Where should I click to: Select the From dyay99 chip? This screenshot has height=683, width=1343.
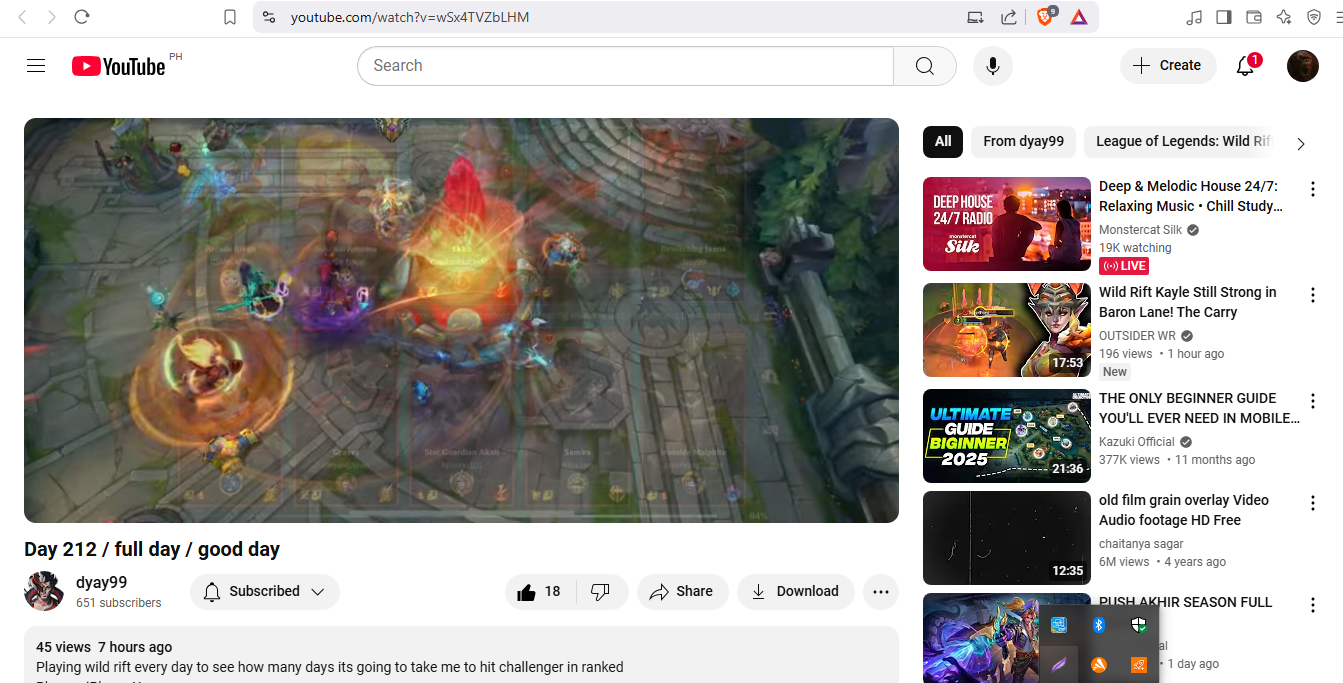(x=1023, y=142)
